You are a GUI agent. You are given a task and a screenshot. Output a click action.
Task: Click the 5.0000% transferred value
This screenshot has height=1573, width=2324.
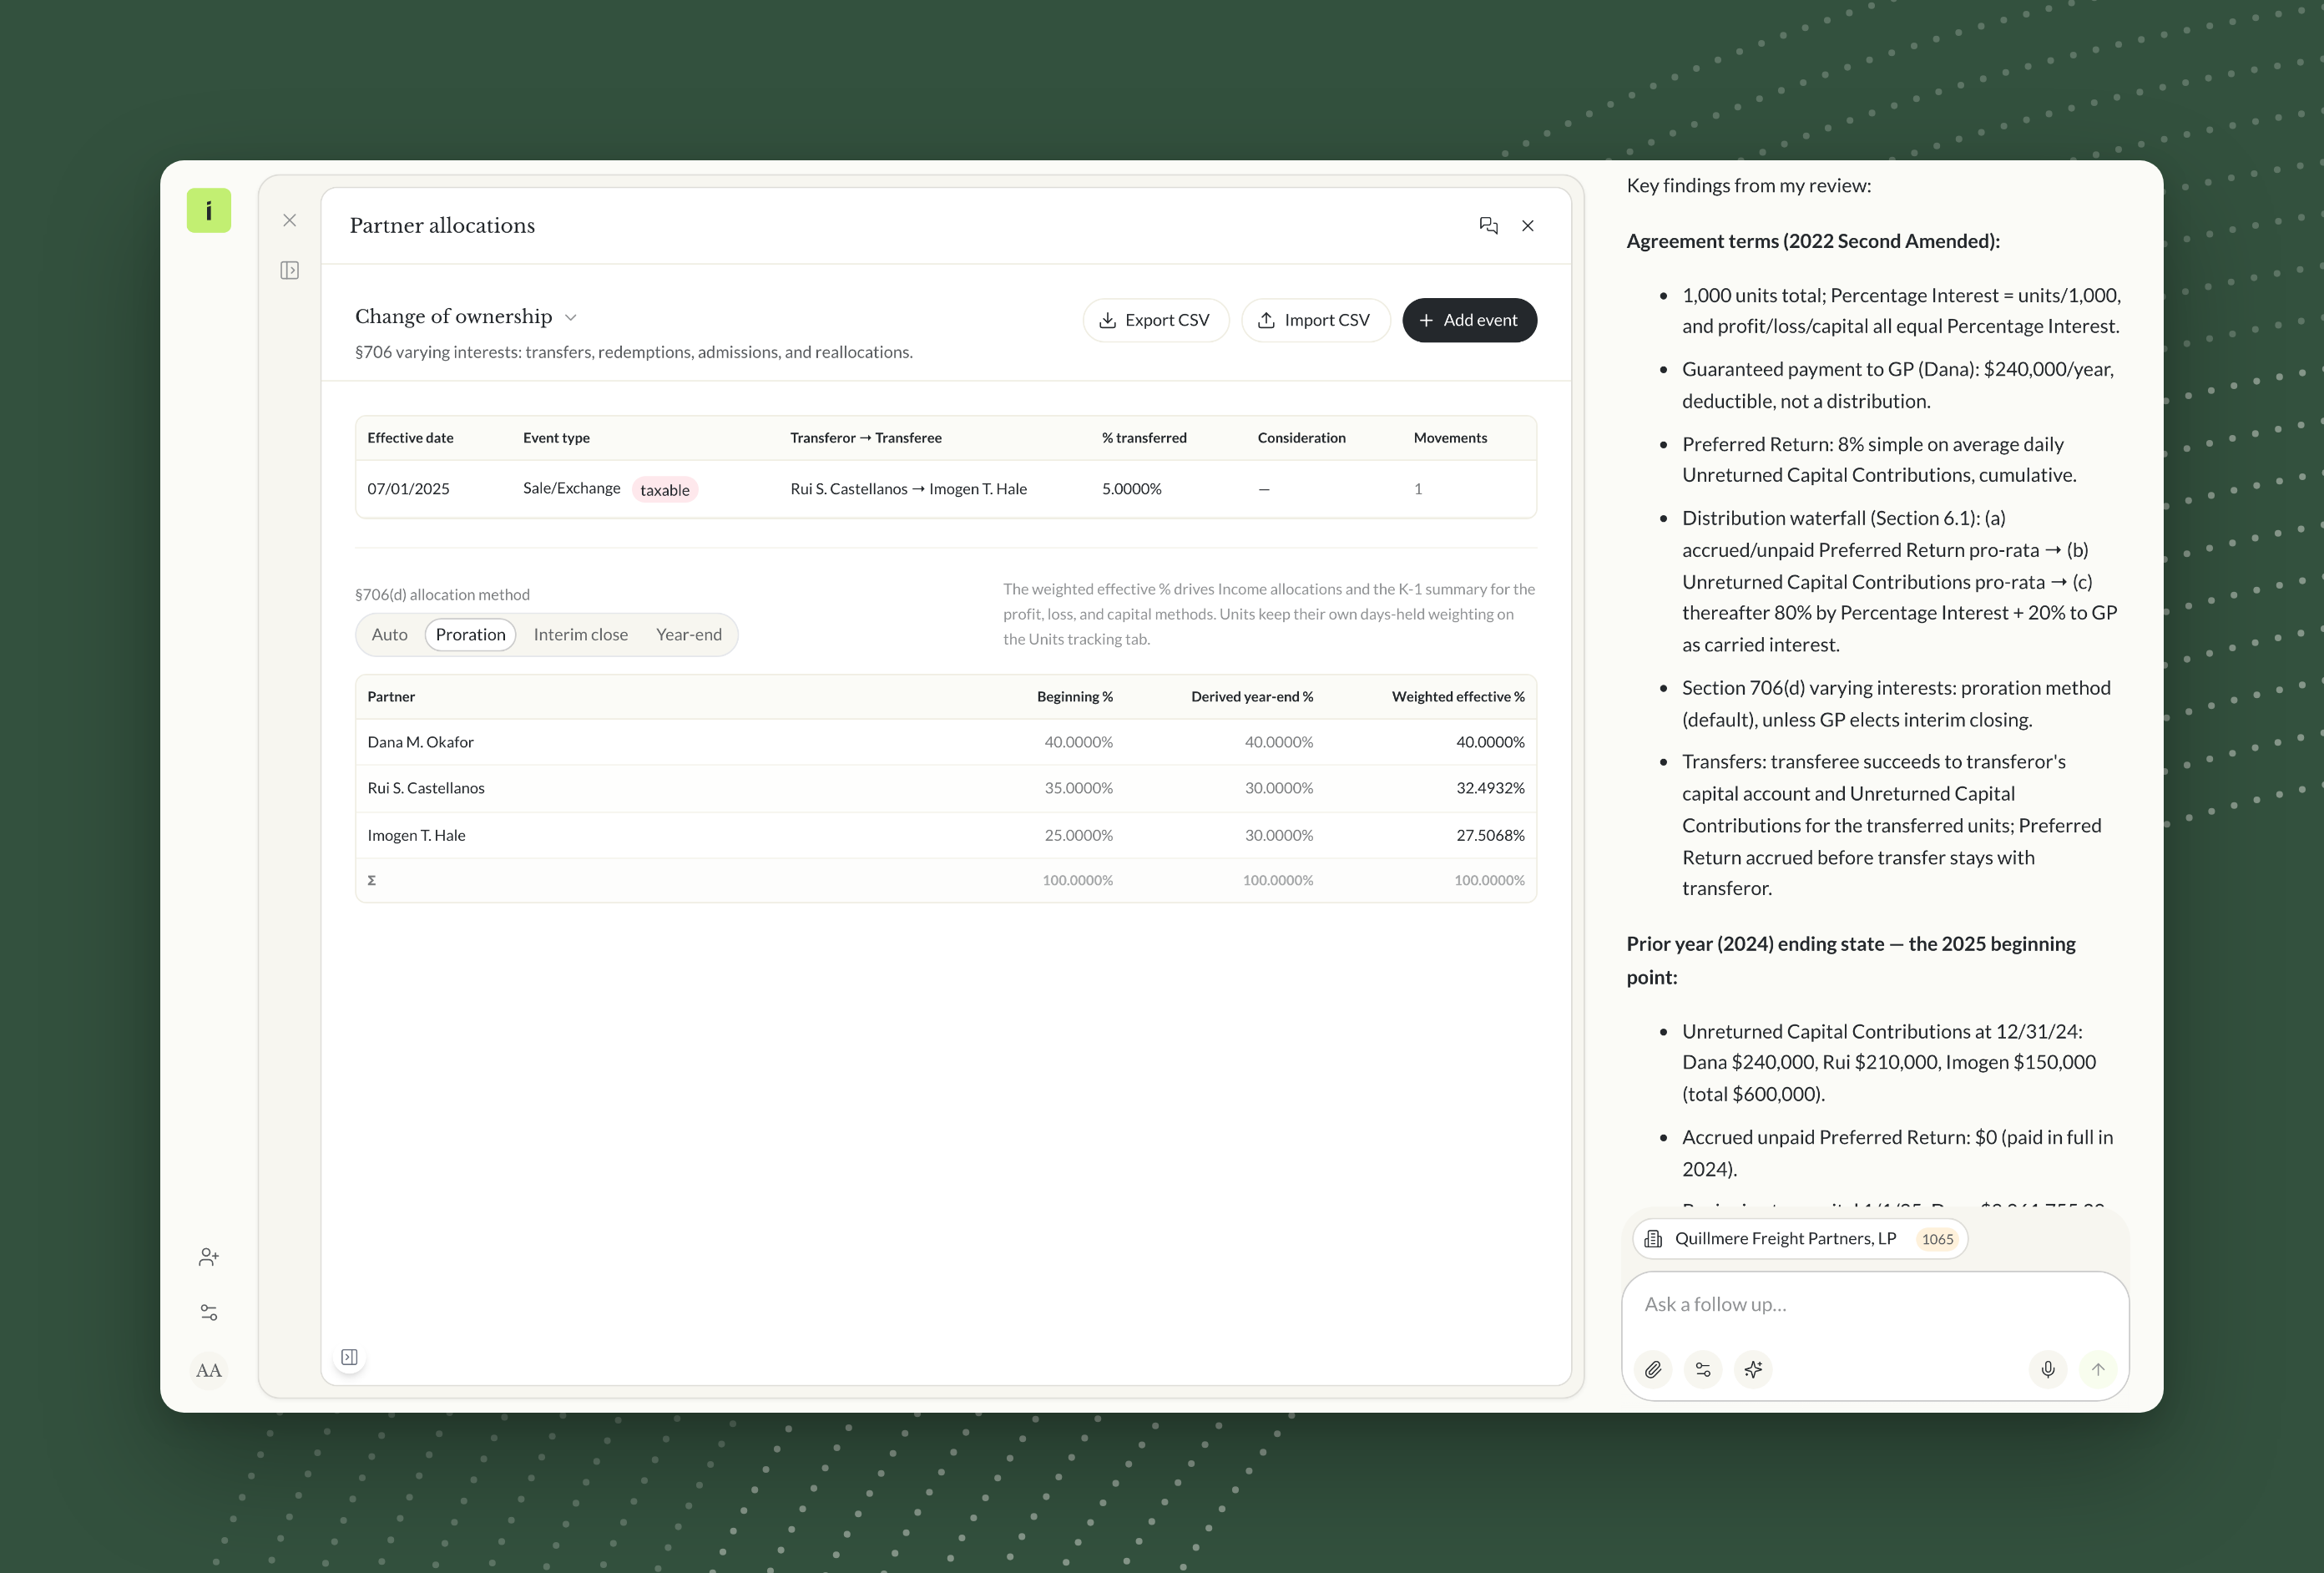(1131, 489)
